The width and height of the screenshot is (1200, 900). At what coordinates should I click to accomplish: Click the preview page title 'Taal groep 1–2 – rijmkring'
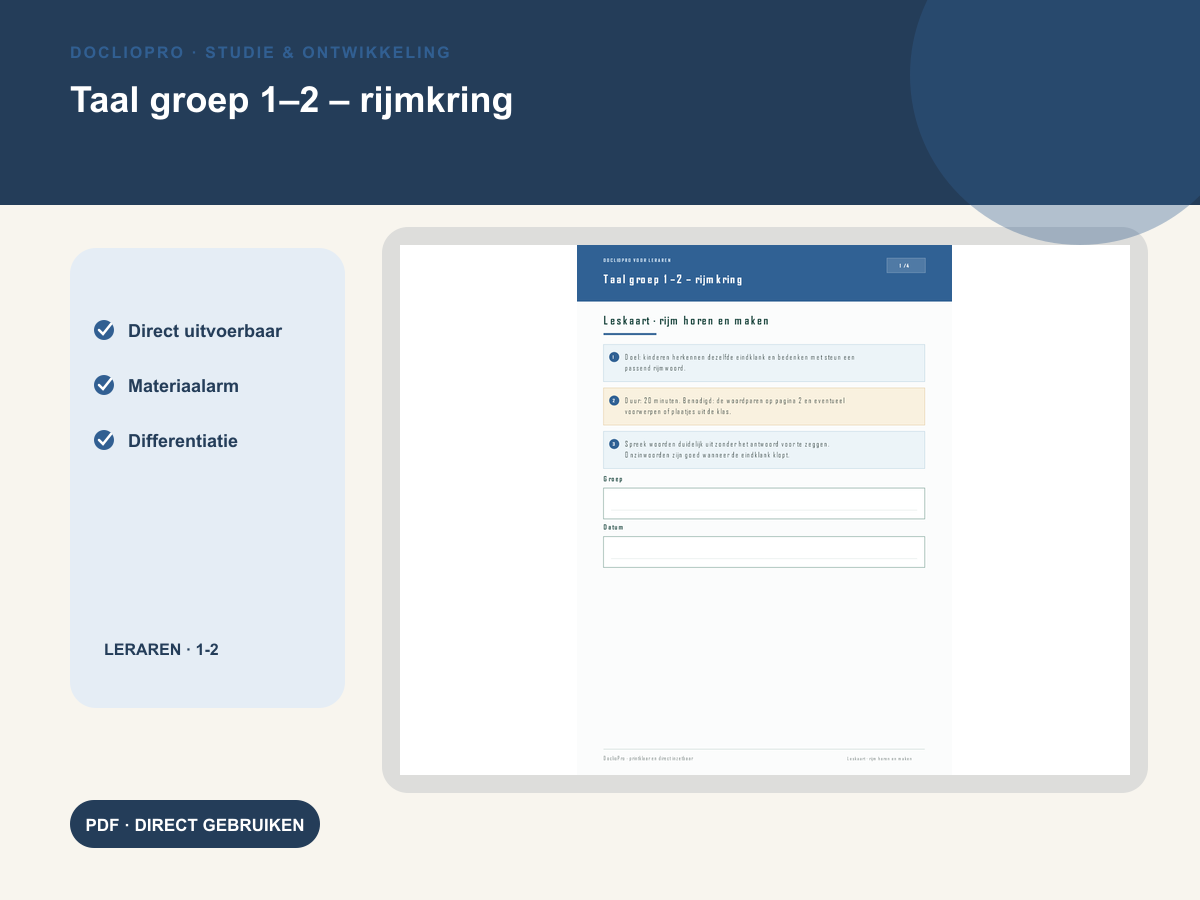coord(673,280)
